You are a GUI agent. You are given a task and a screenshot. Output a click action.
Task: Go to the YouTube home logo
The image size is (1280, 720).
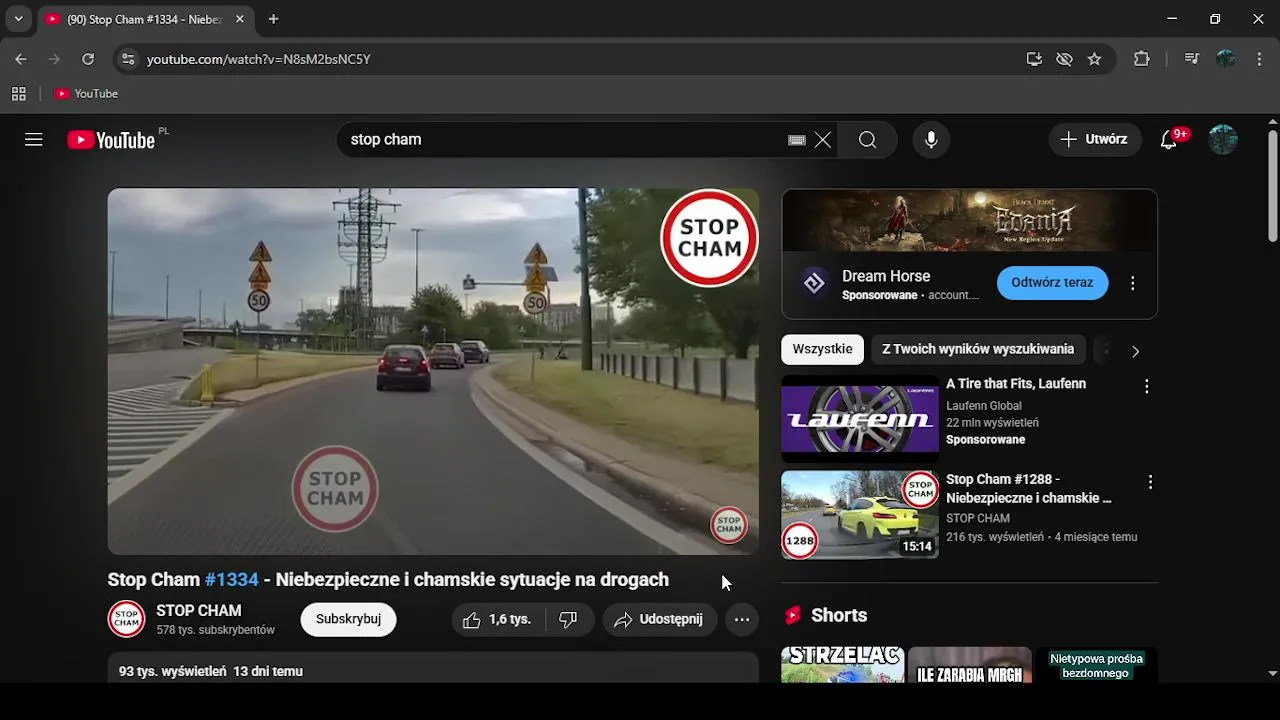pyautogui.click(x=111, y=140)
